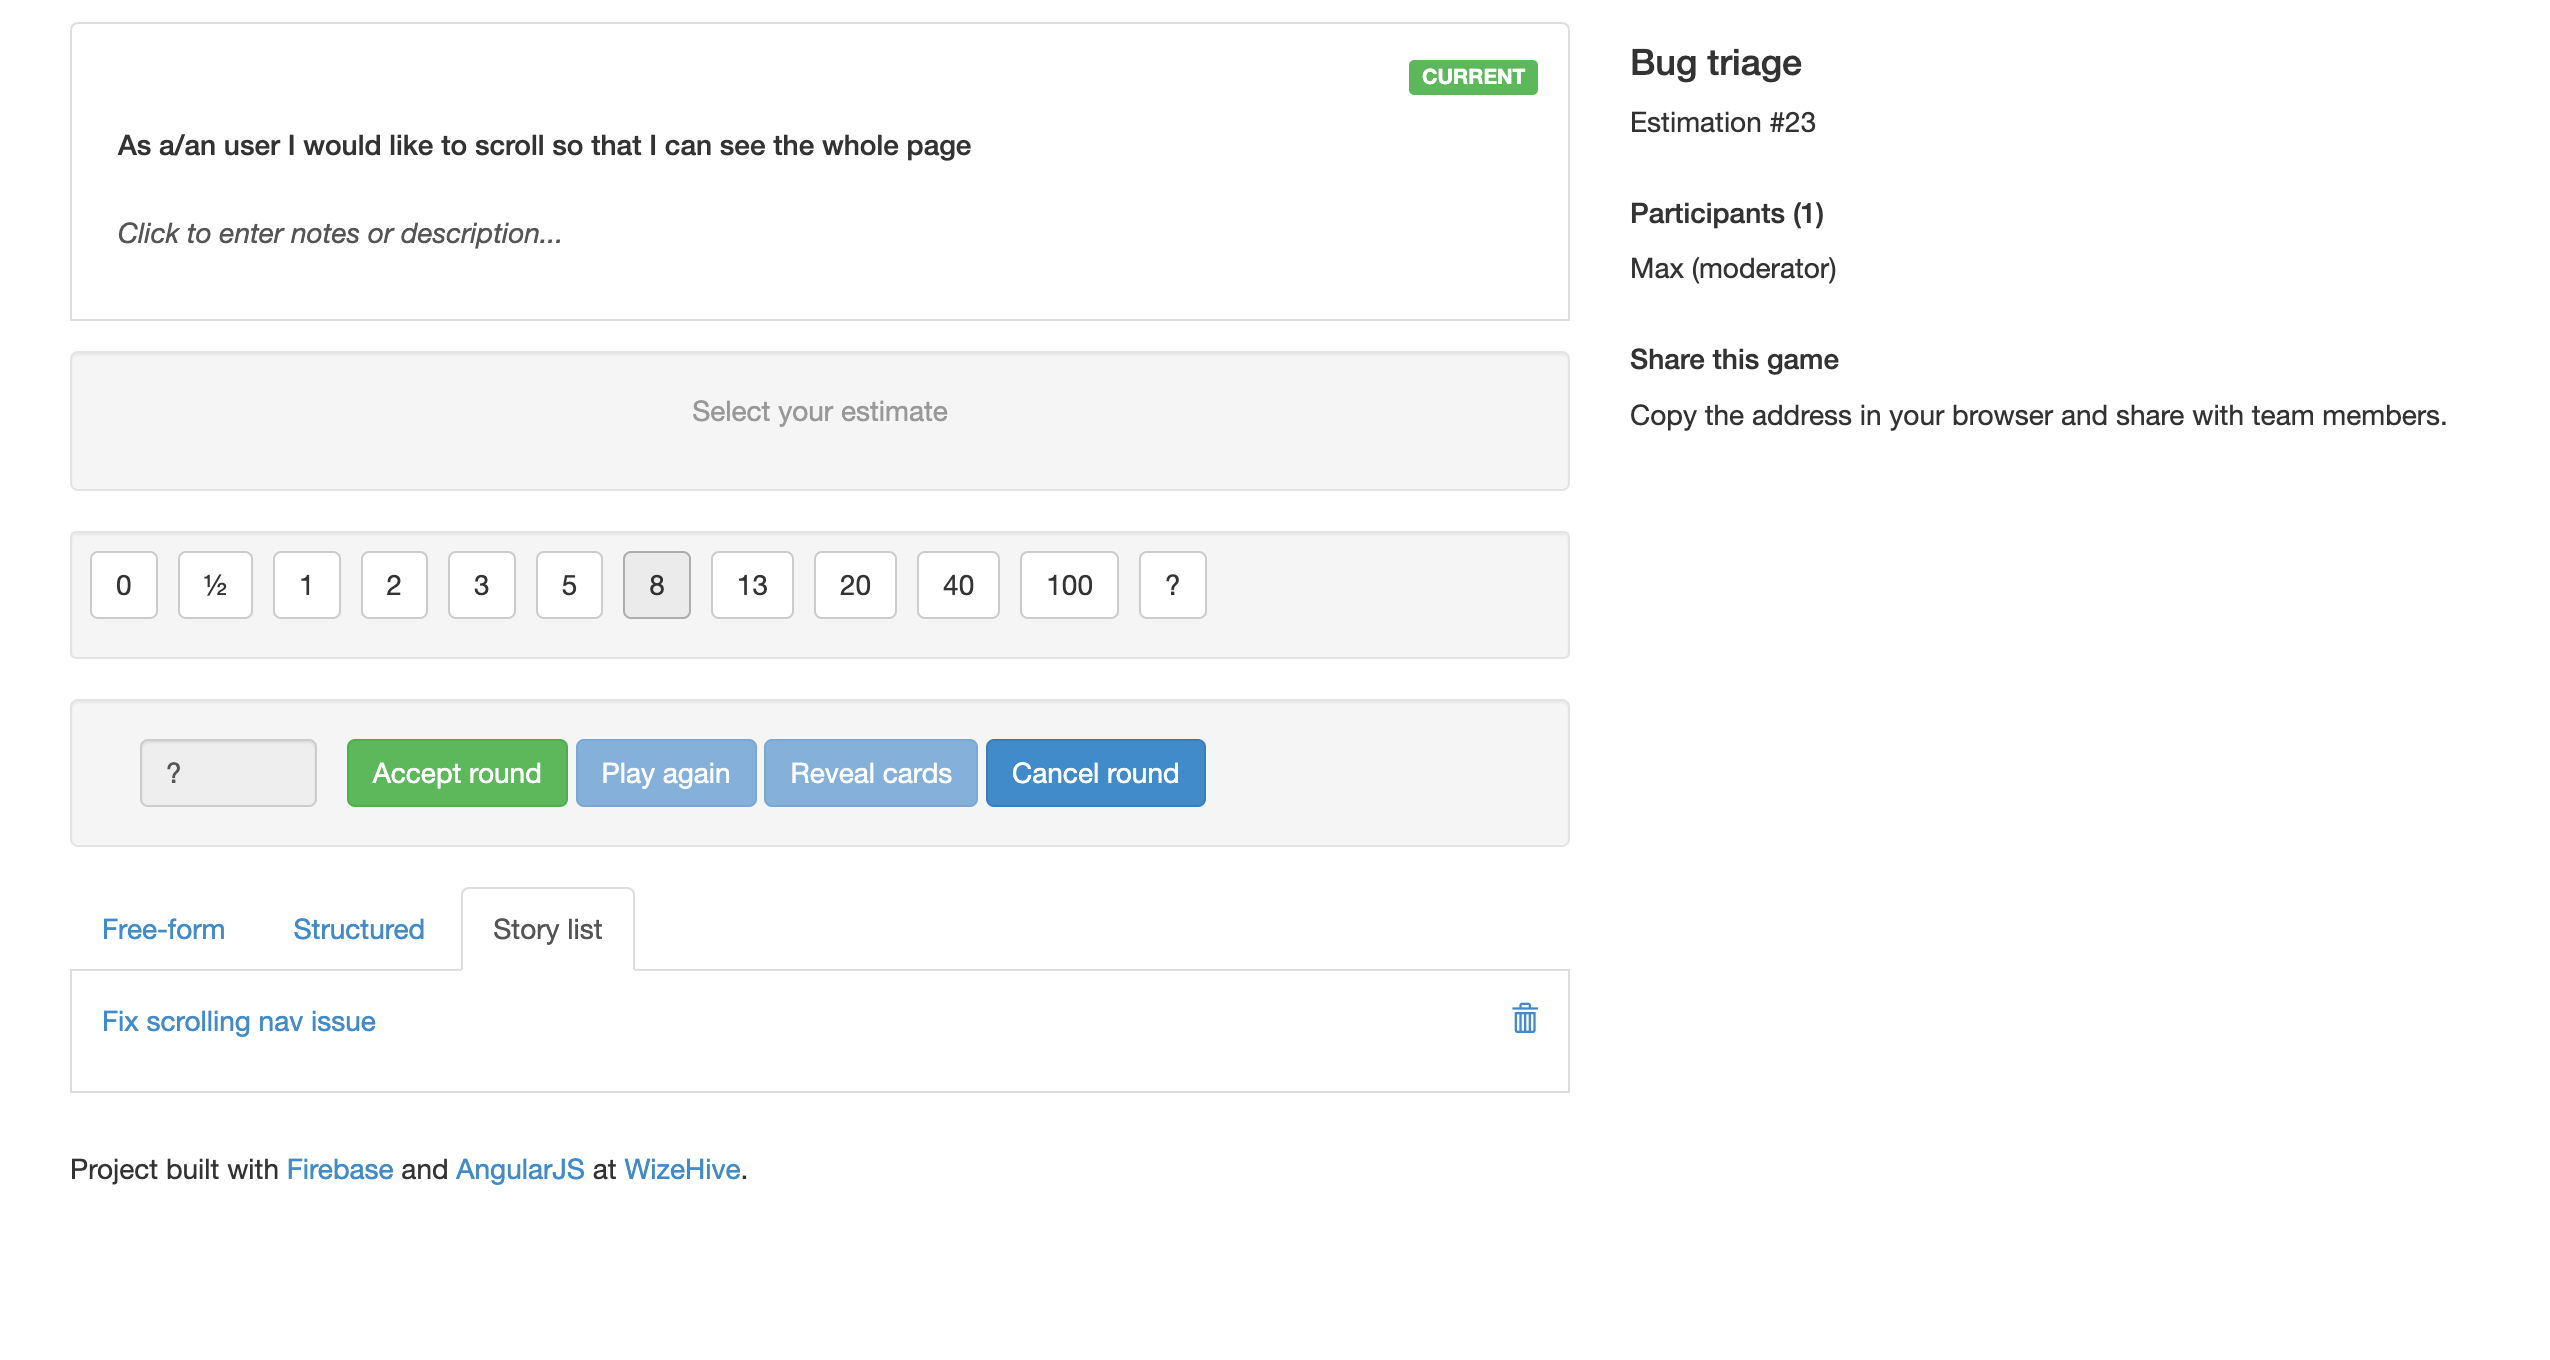Click the Play again button

point(665,772)
